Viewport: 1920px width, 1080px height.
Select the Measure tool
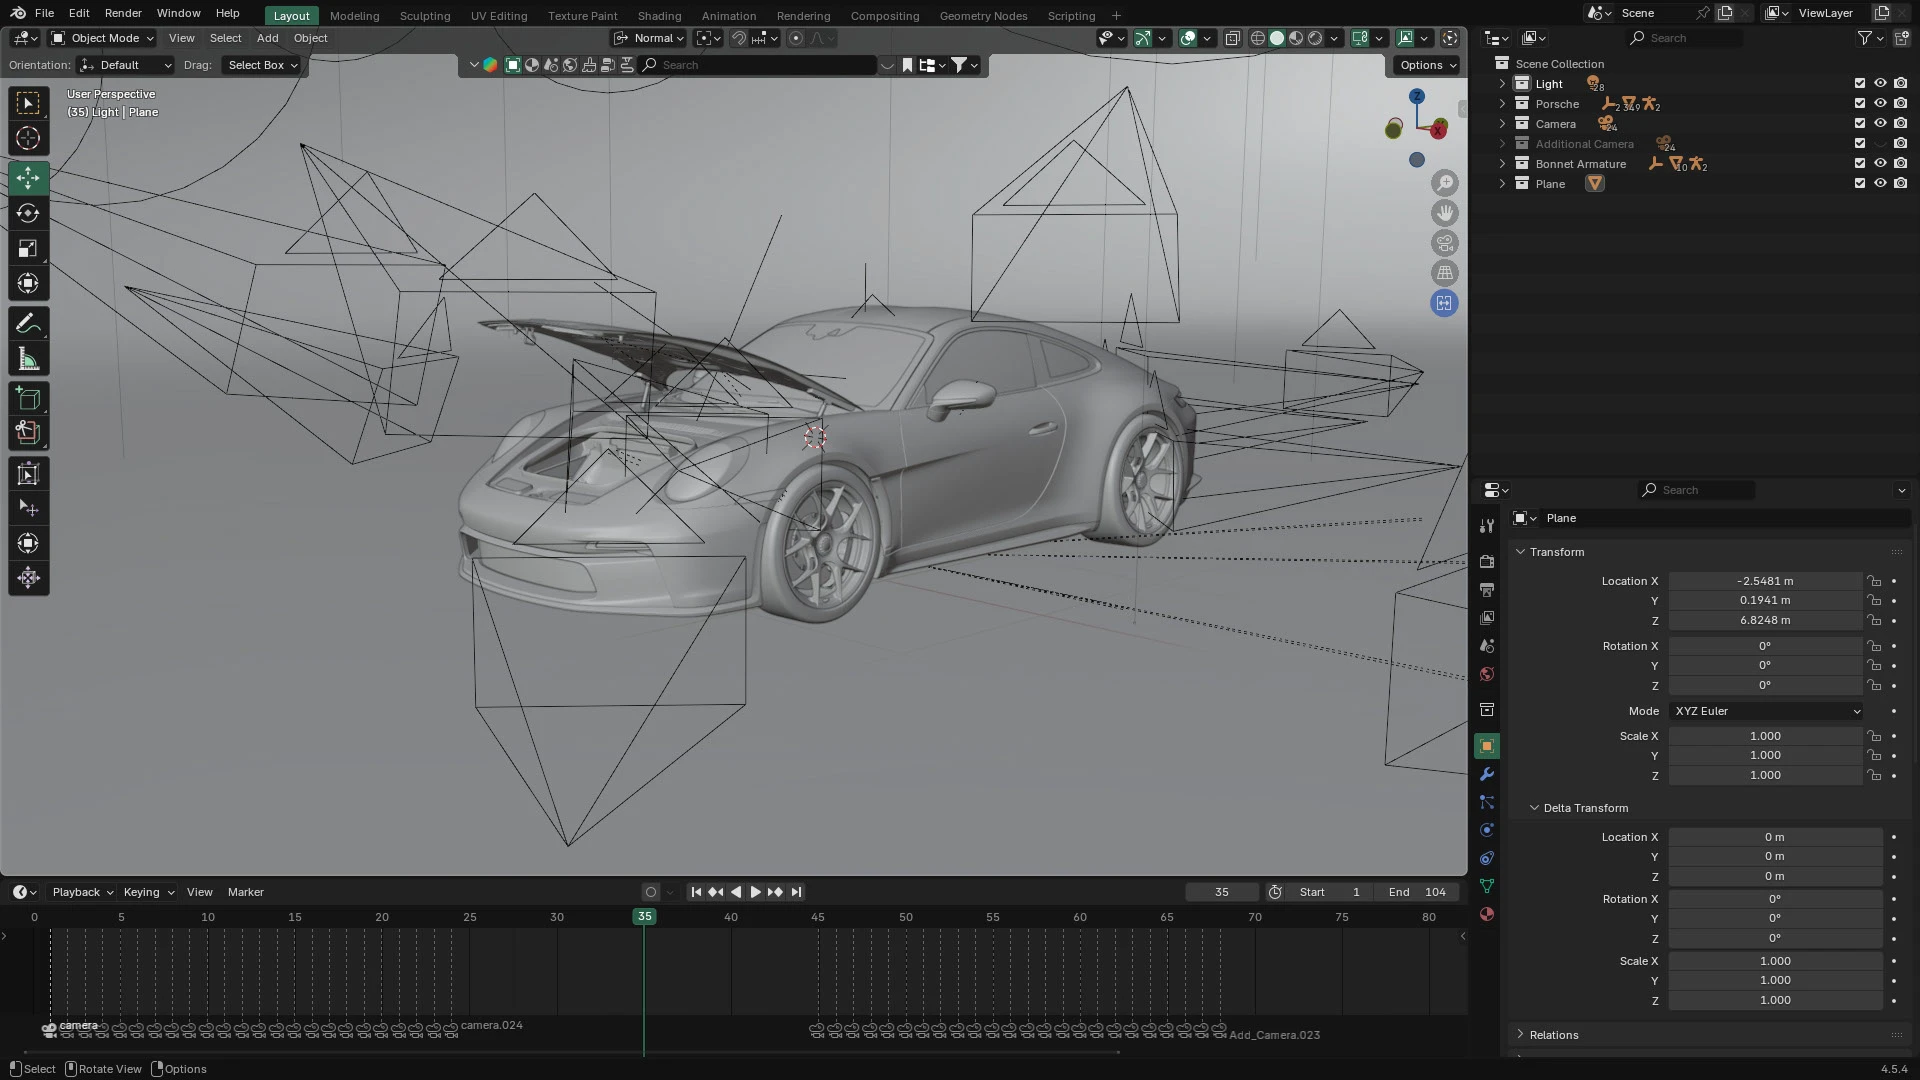pyautogui.click(x=28, y=357)
